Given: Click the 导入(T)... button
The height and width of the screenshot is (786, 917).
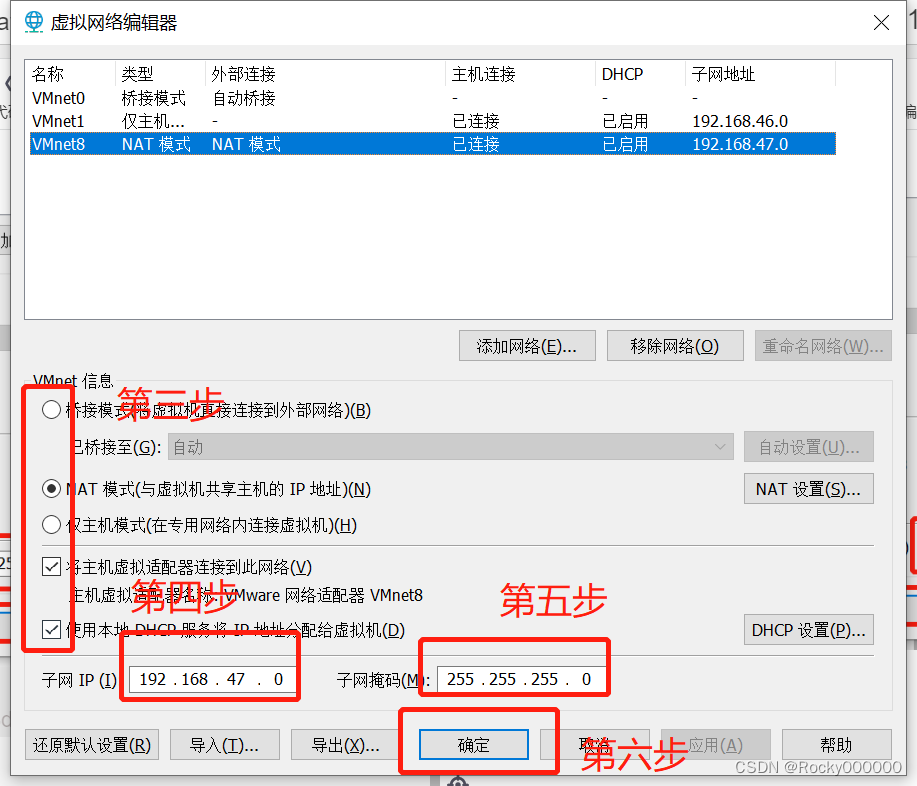Looking at the screenshot, I should click(x=225, y=745).
